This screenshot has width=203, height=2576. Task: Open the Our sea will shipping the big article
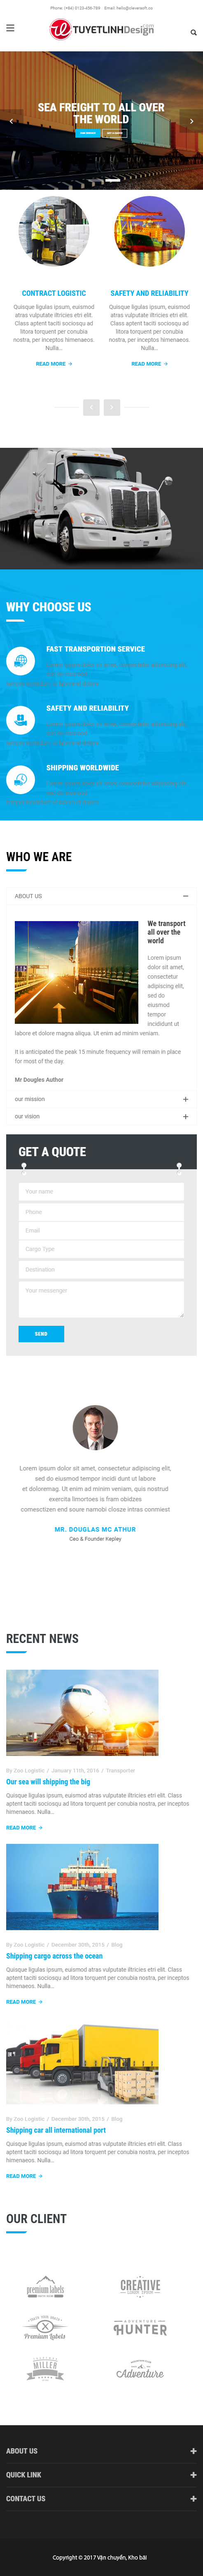48,1781
